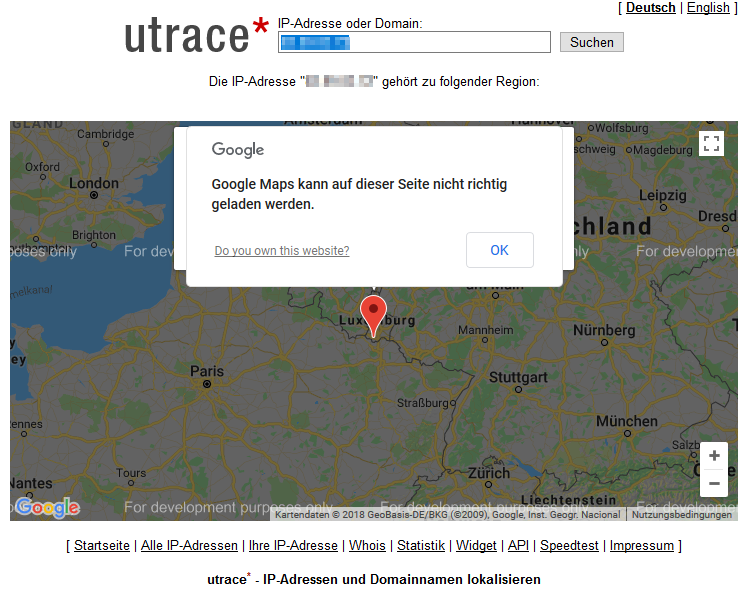Click the Oxford label on the map
754x608 pixels.
(x=42, y=167)
